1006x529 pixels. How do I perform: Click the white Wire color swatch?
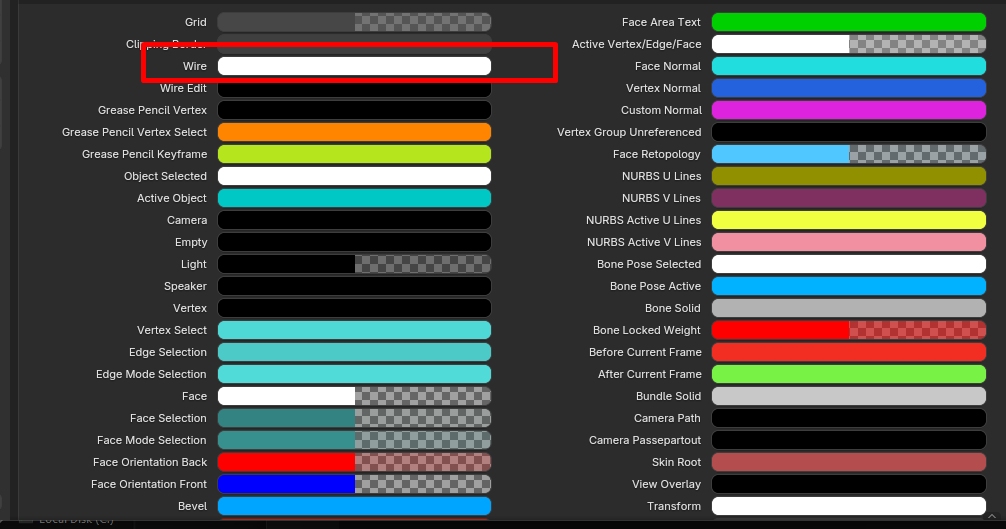pos(354,66)
